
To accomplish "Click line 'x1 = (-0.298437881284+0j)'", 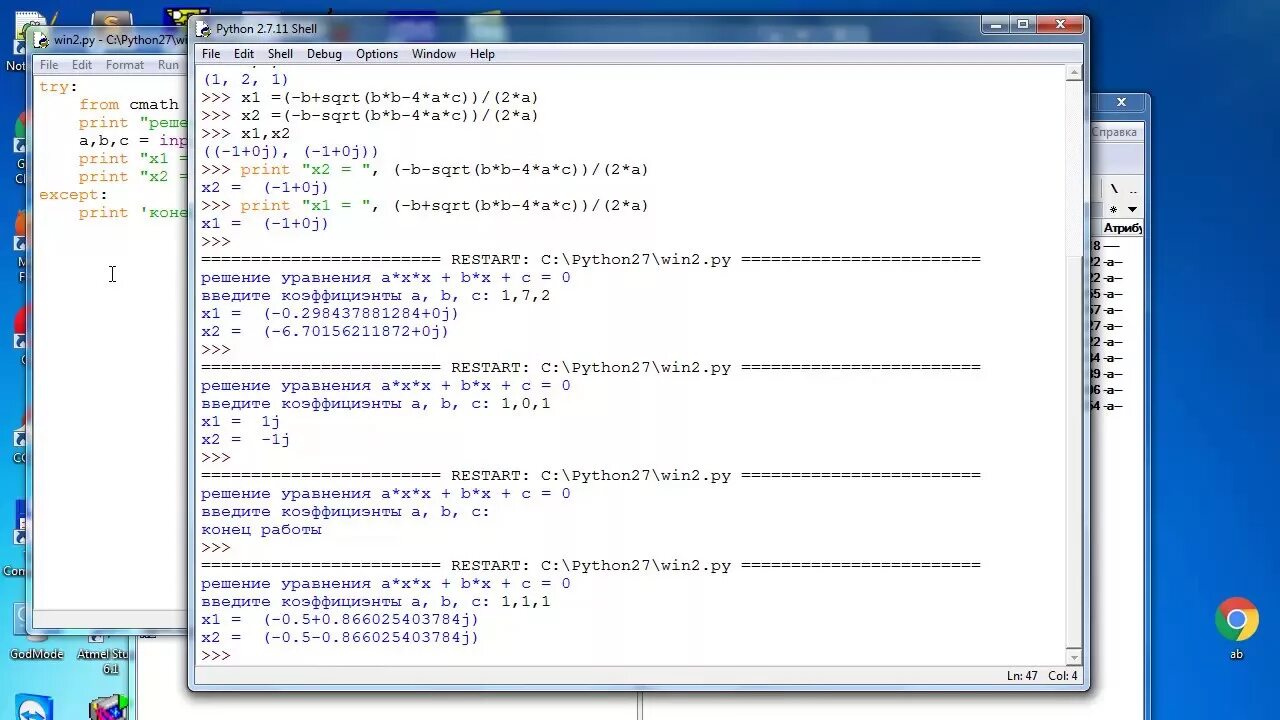I will point(330,313).
